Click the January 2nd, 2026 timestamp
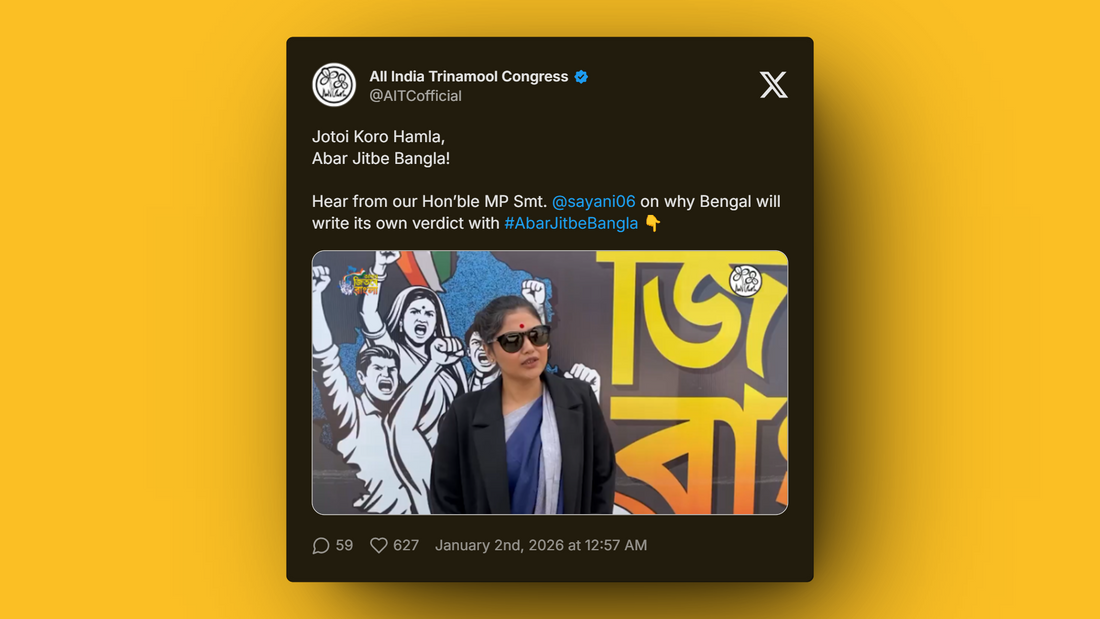 click(x=541, y=545)
